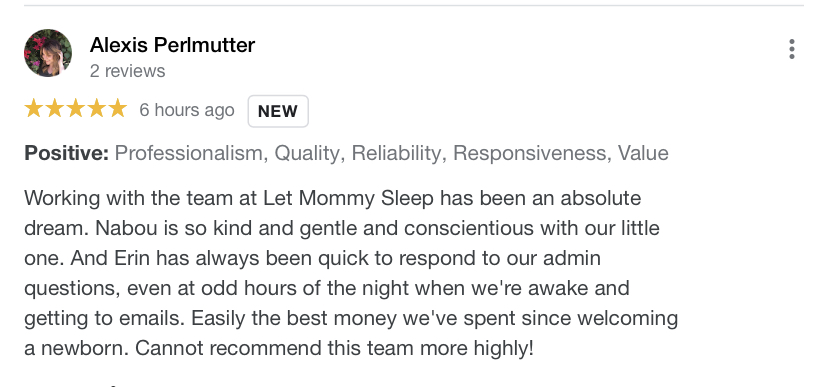Select the fourth gold star in the rating
The height and width of the screenshot is (387, 828).
coord(96,108)
